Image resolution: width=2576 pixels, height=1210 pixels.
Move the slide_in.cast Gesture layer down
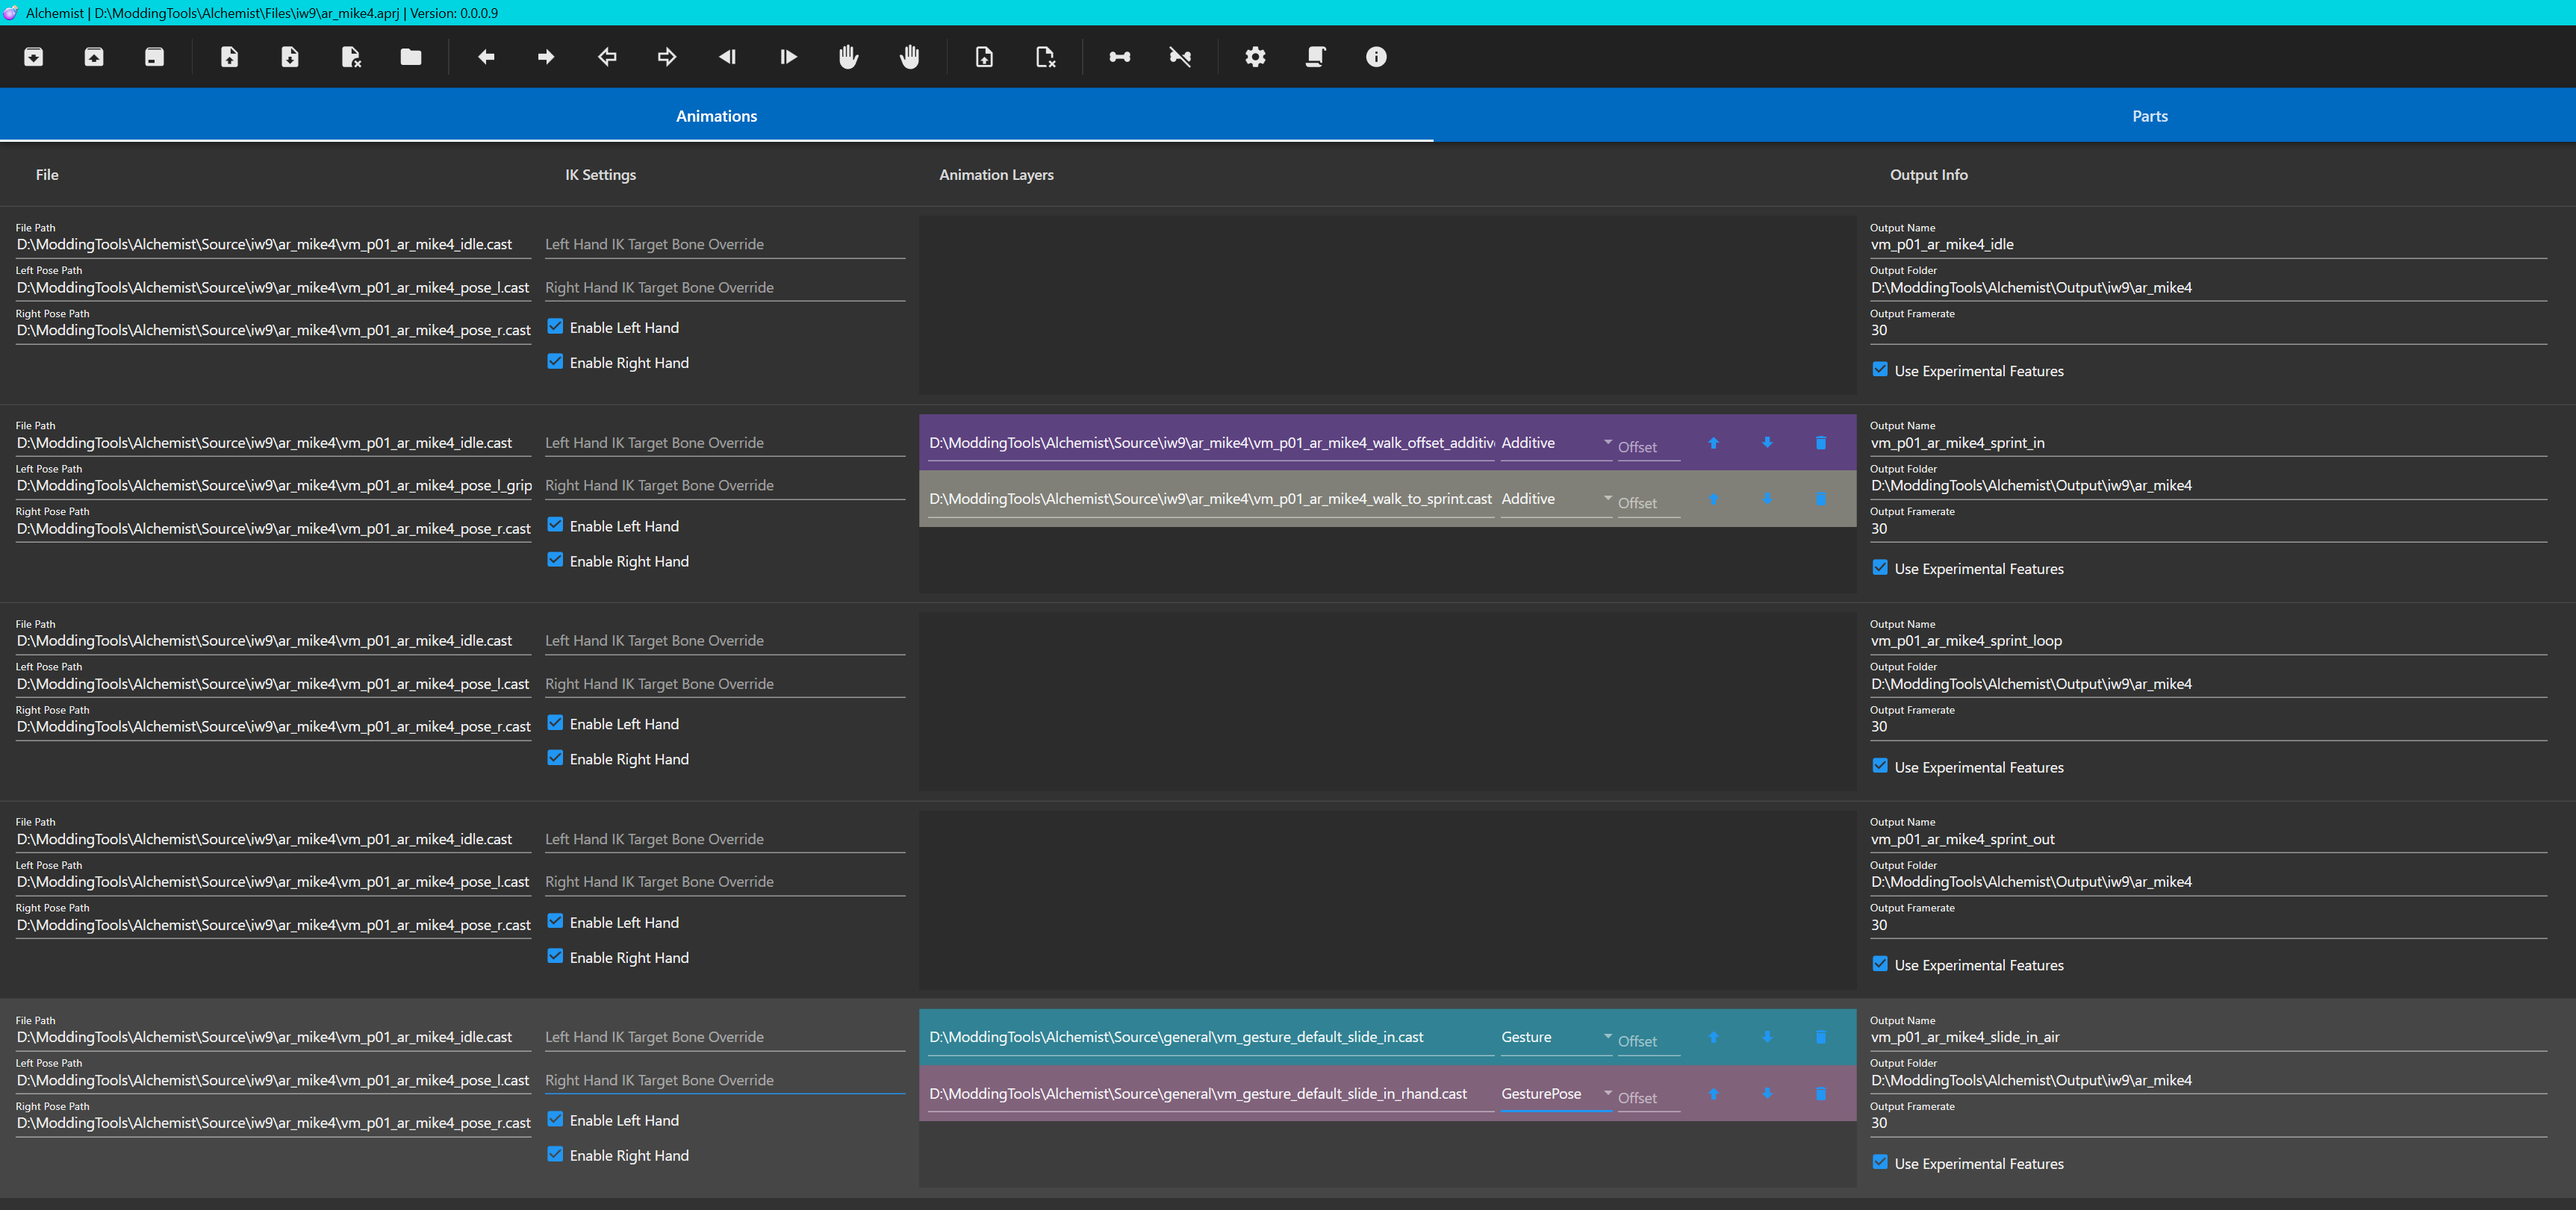1767,1037
